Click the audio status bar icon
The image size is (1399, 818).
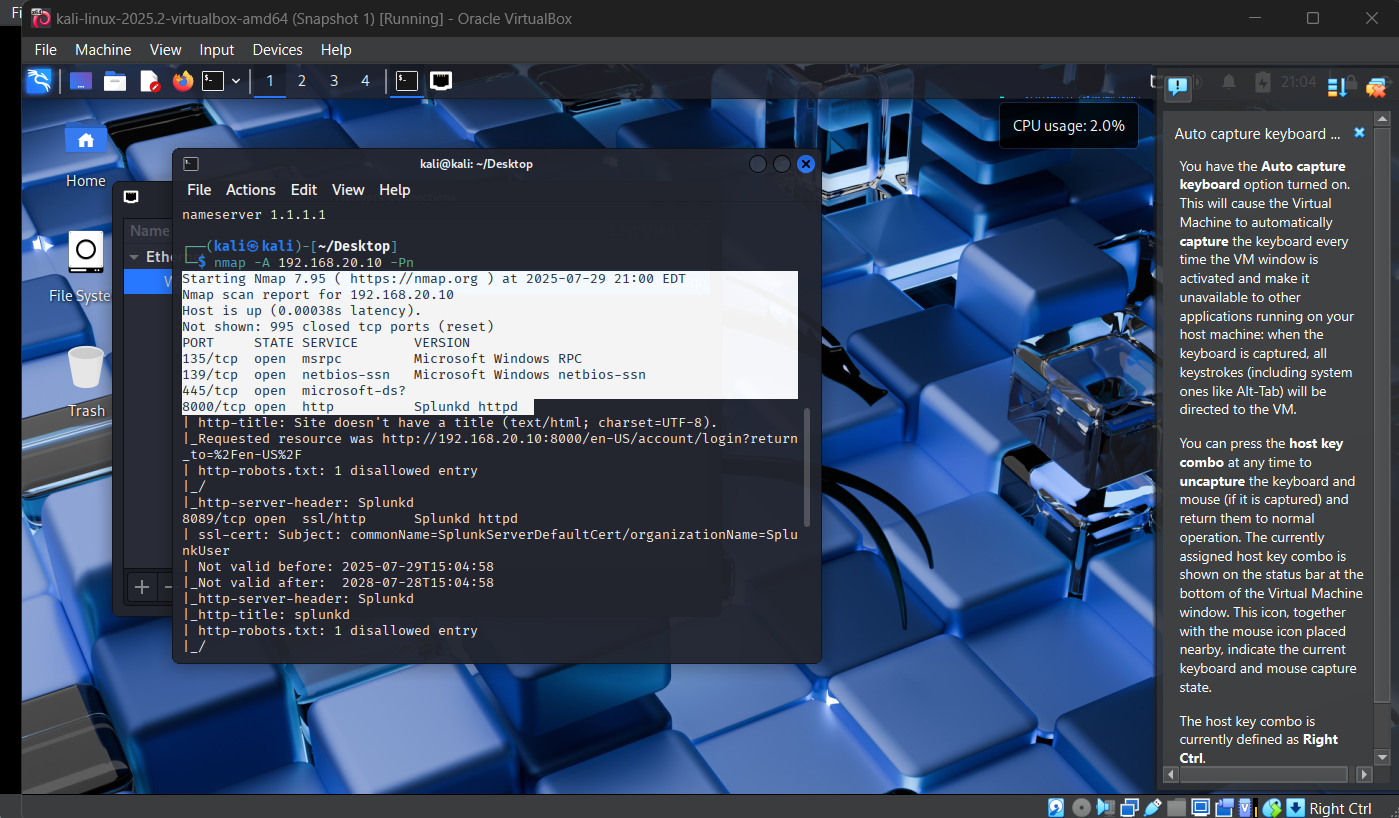tap(1105, 806)
